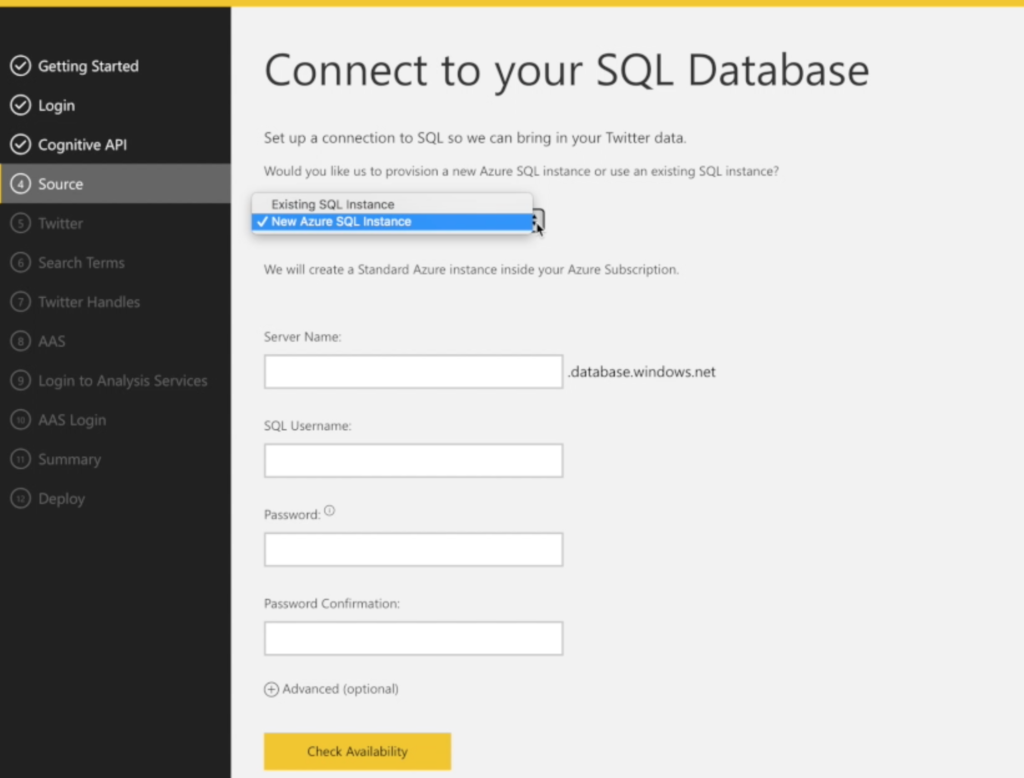Focus the Password Confirmation input field
This screenshot has width=1024, height=778.
coord(413,638)
